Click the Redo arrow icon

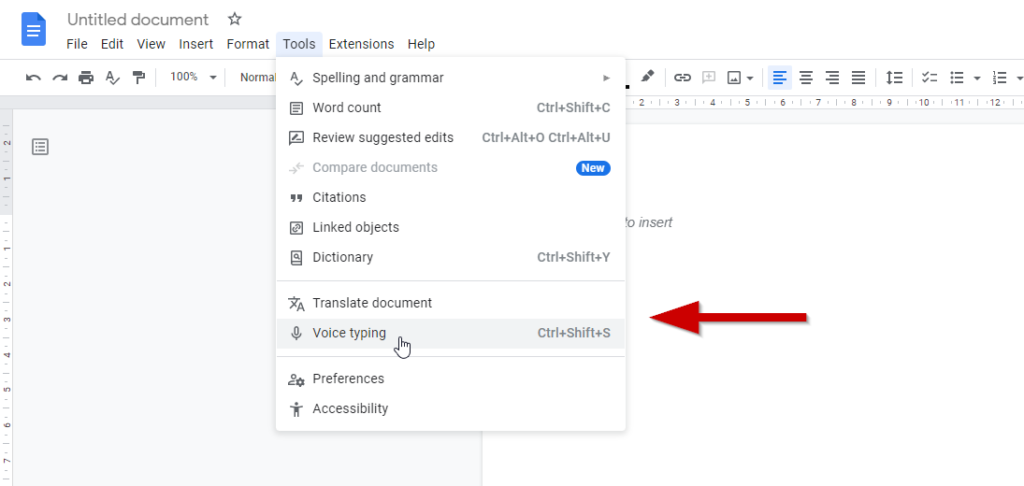point(60,78)
